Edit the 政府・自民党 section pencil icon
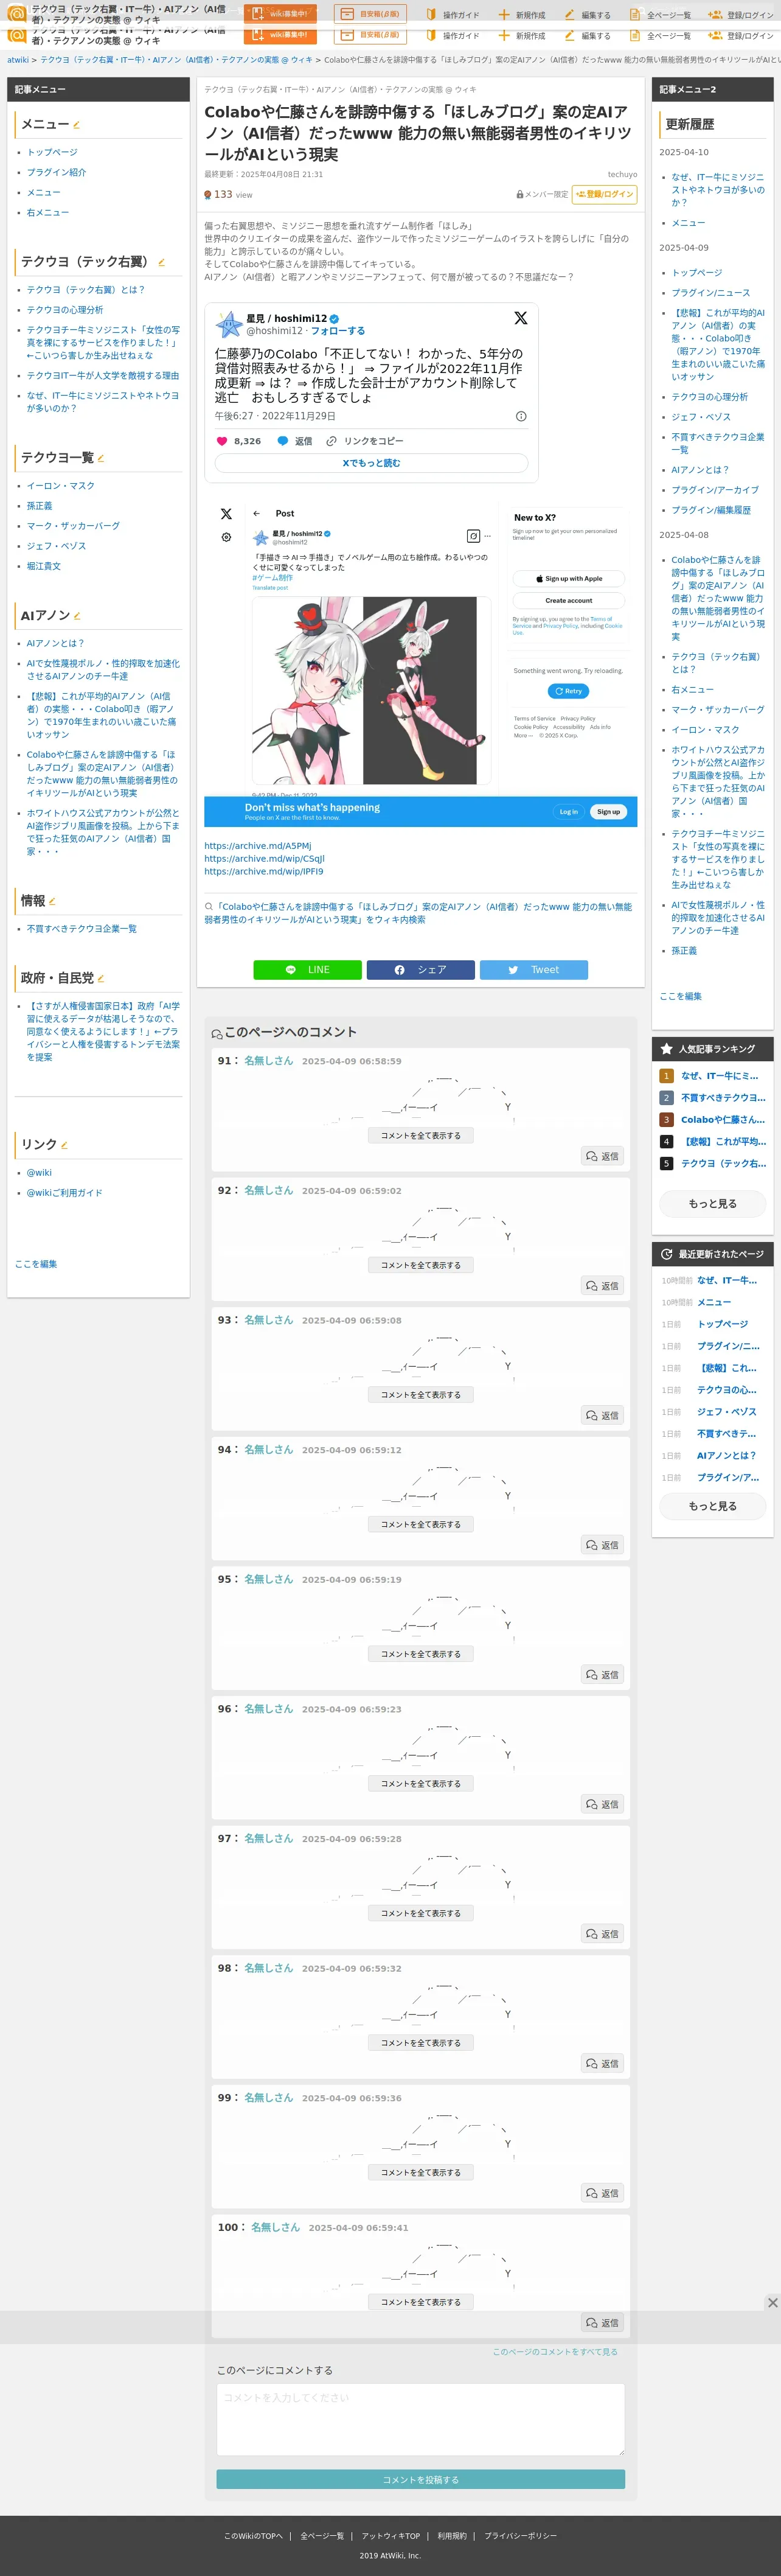The width and height of the screenshot is (781, 2576). (x=101, y=978)
